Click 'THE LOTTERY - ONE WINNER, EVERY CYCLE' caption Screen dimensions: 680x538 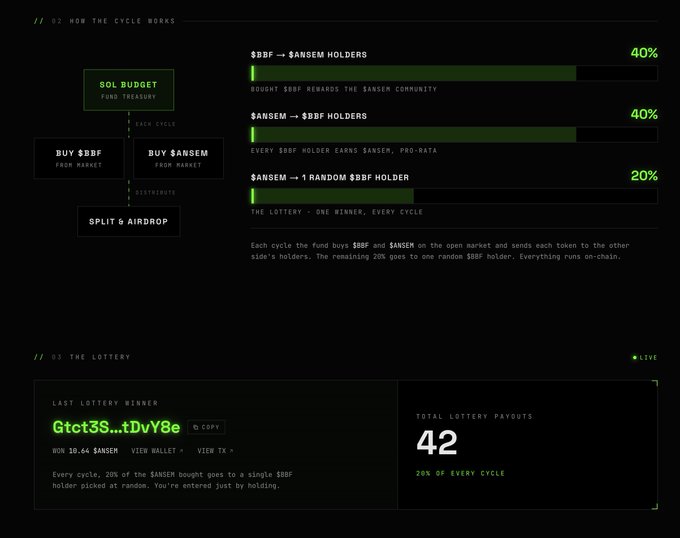tap(337, 212)
